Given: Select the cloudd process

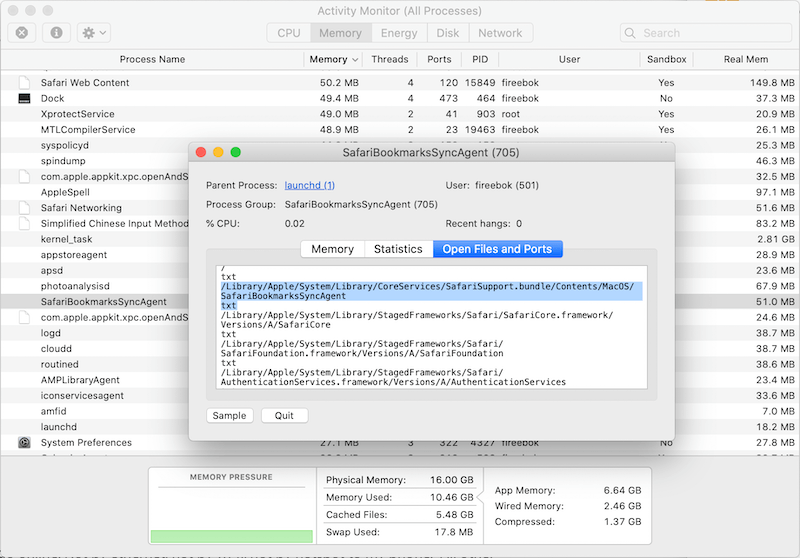Looking at the screenshot, I should (56, 348).
